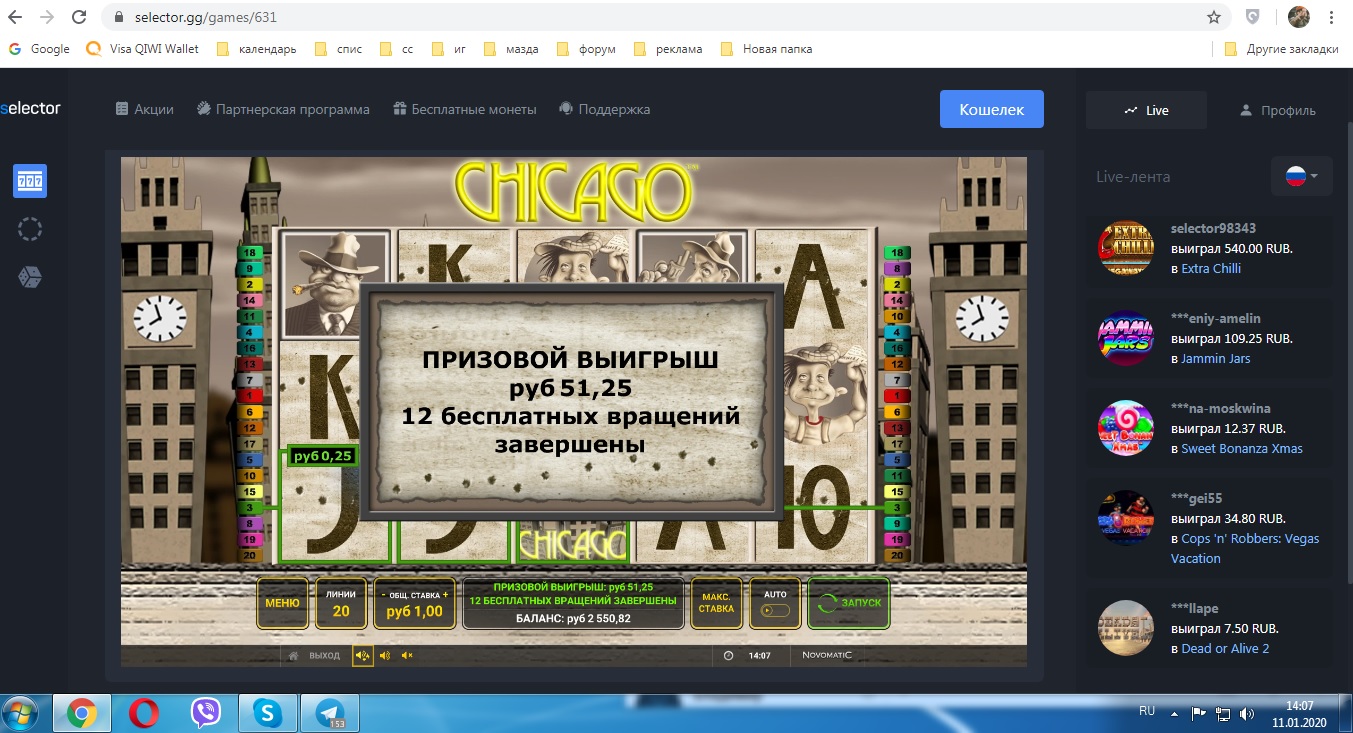Click the dashed circle sidebar icon

click(x=30, y=229)
